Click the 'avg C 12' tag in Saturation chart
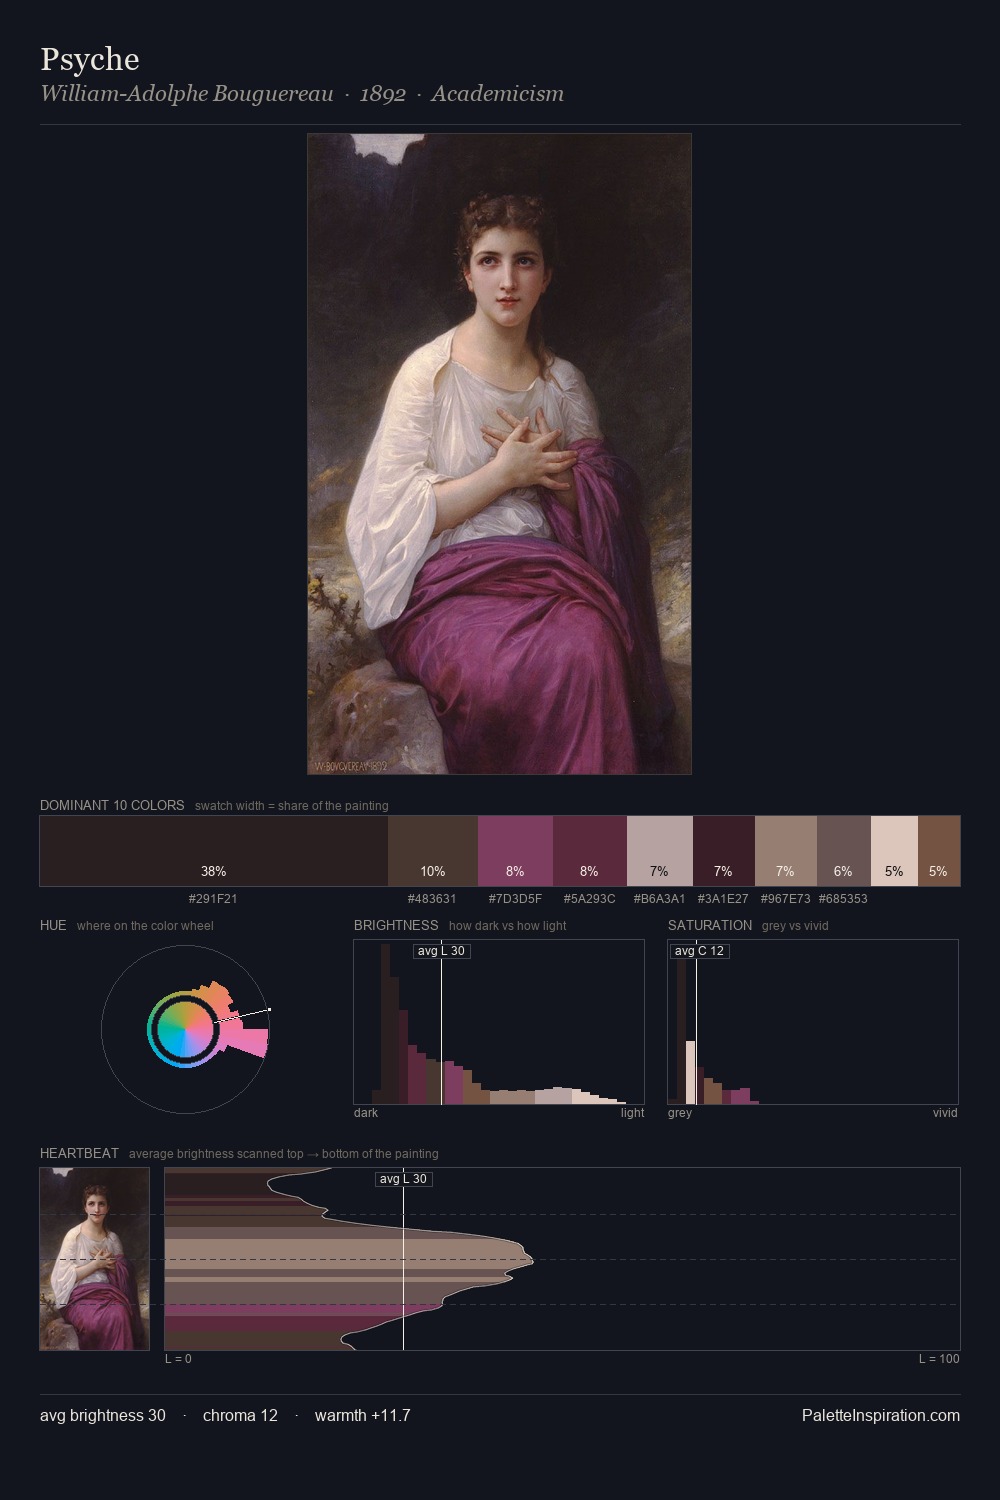 699,951
